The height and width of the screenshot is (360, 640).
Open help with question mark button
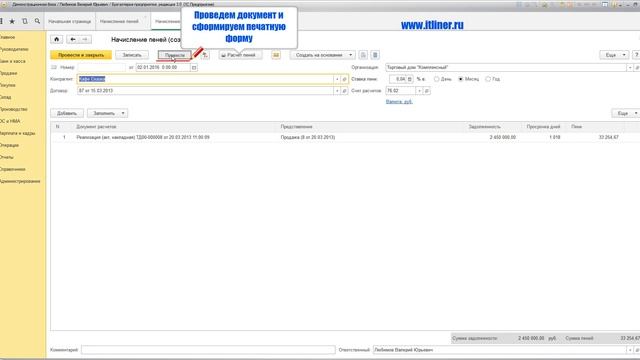(x=636, y=55)
